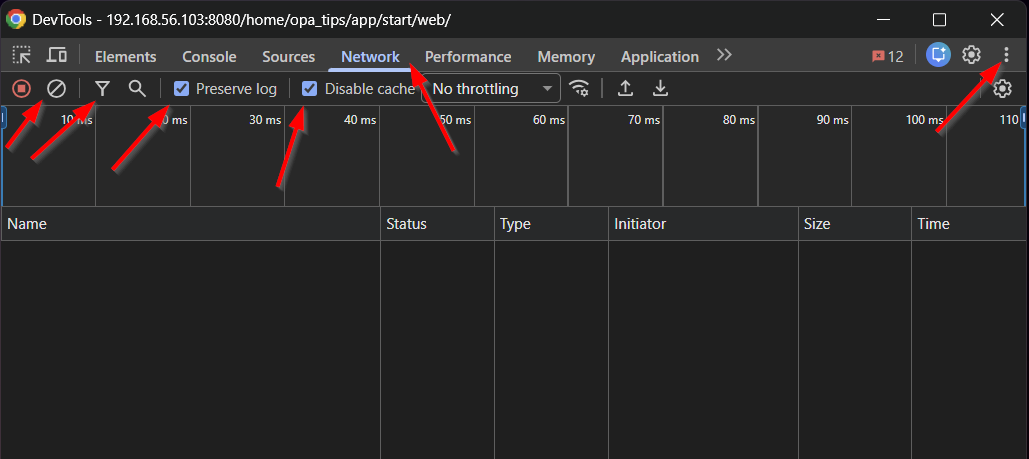Viewport: 1029px width, 459px height.
Task: Open network conditions wifi icon
Action: pyautogui.click(x=579, y=89)
